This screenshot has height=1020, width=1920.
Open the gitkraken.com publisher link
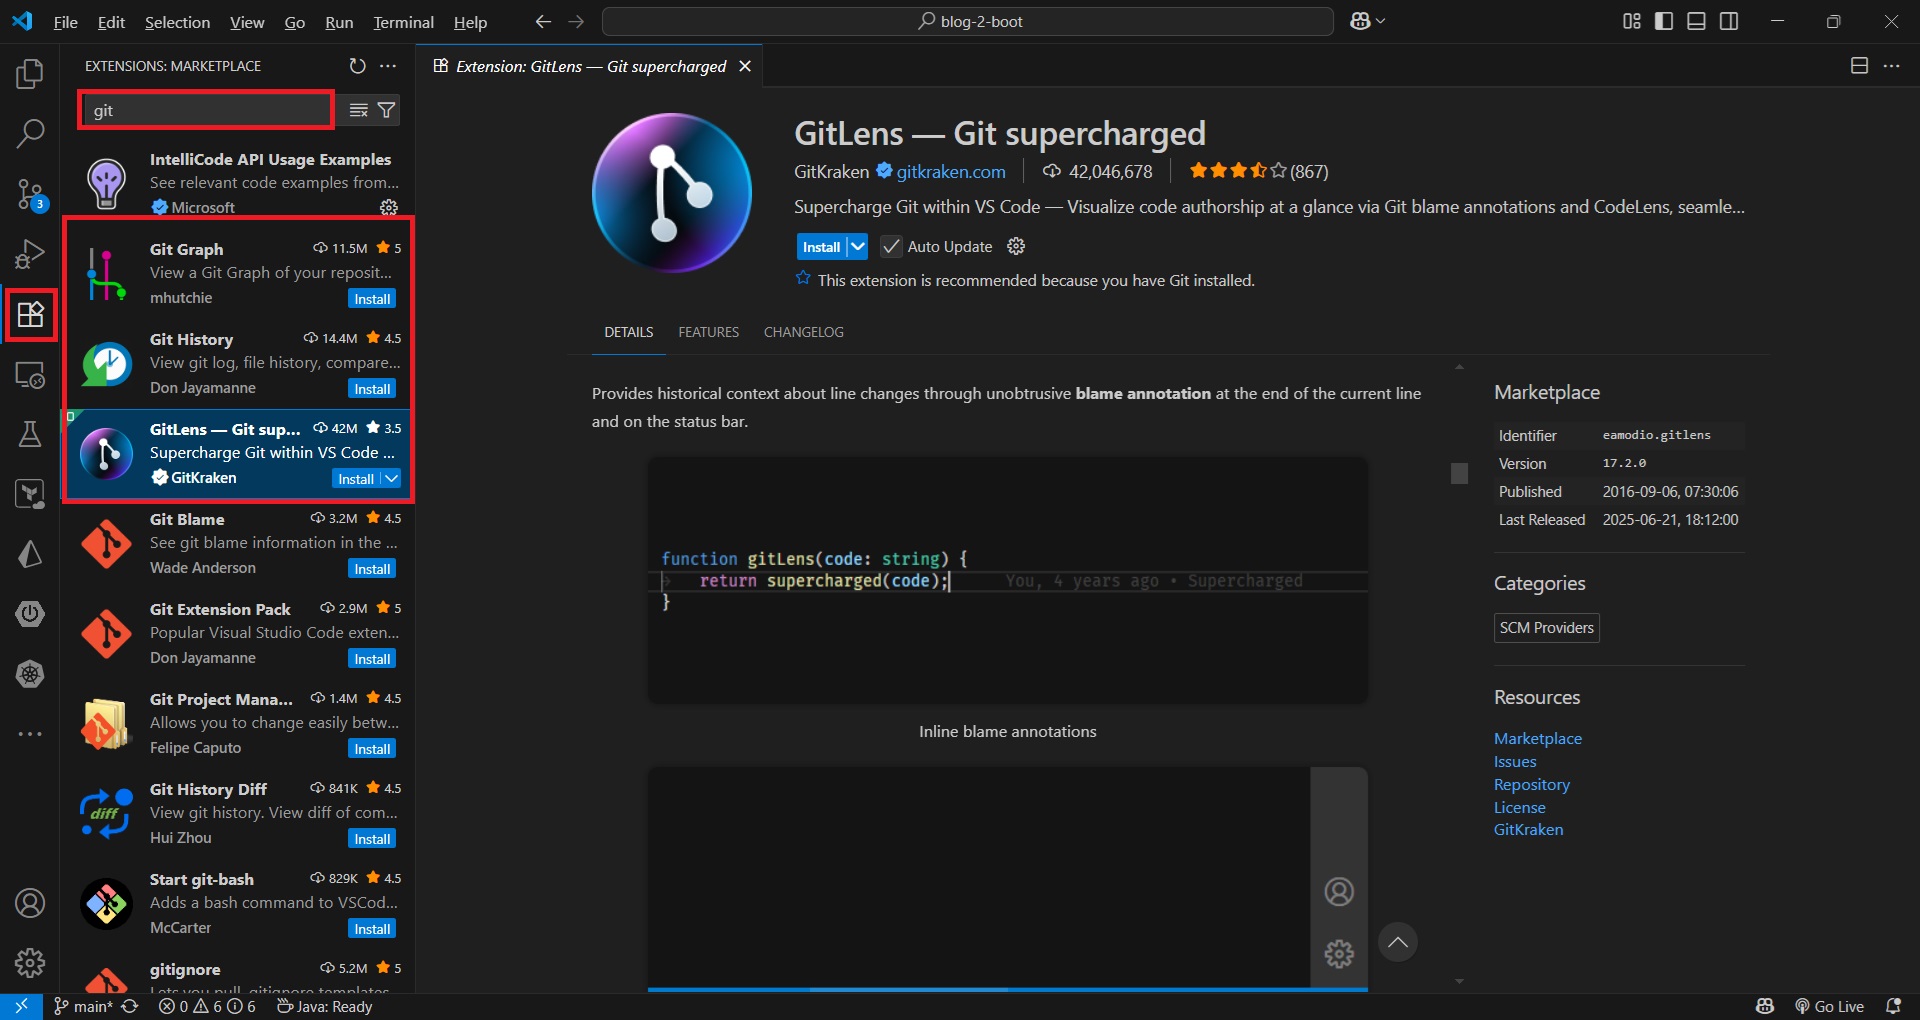pos(951,171)
